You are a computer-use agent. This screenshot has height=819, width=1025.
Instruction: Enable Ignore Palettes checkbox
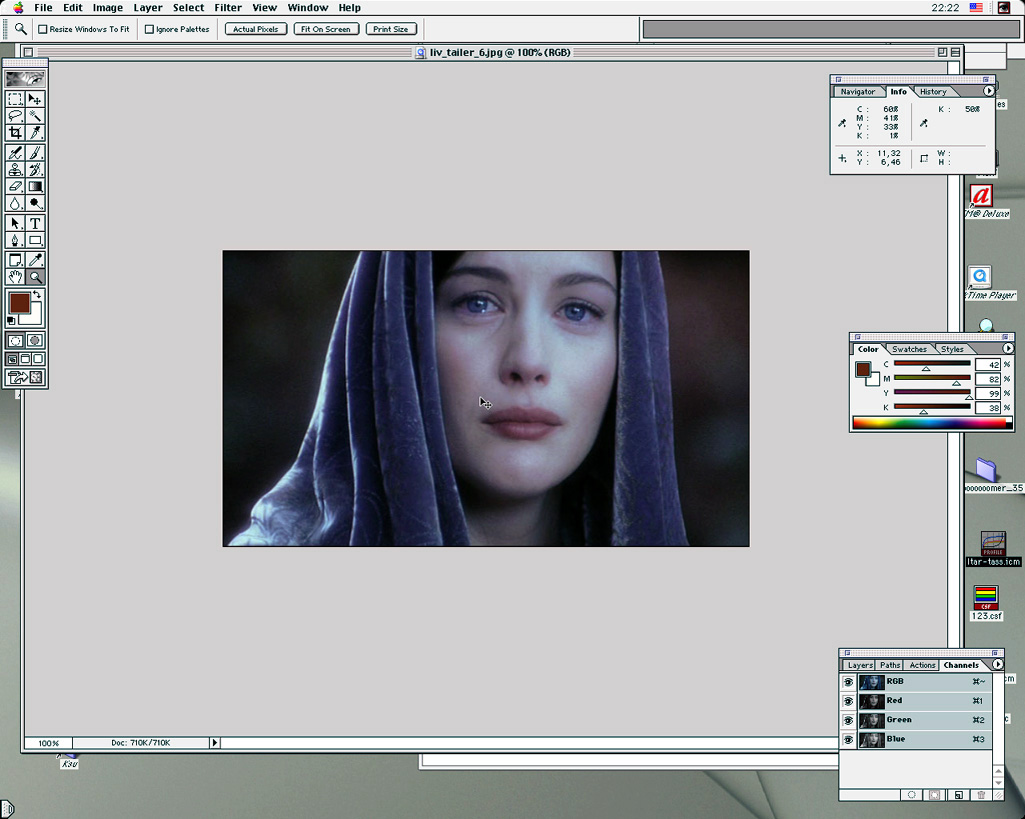(x=149, y=29)
